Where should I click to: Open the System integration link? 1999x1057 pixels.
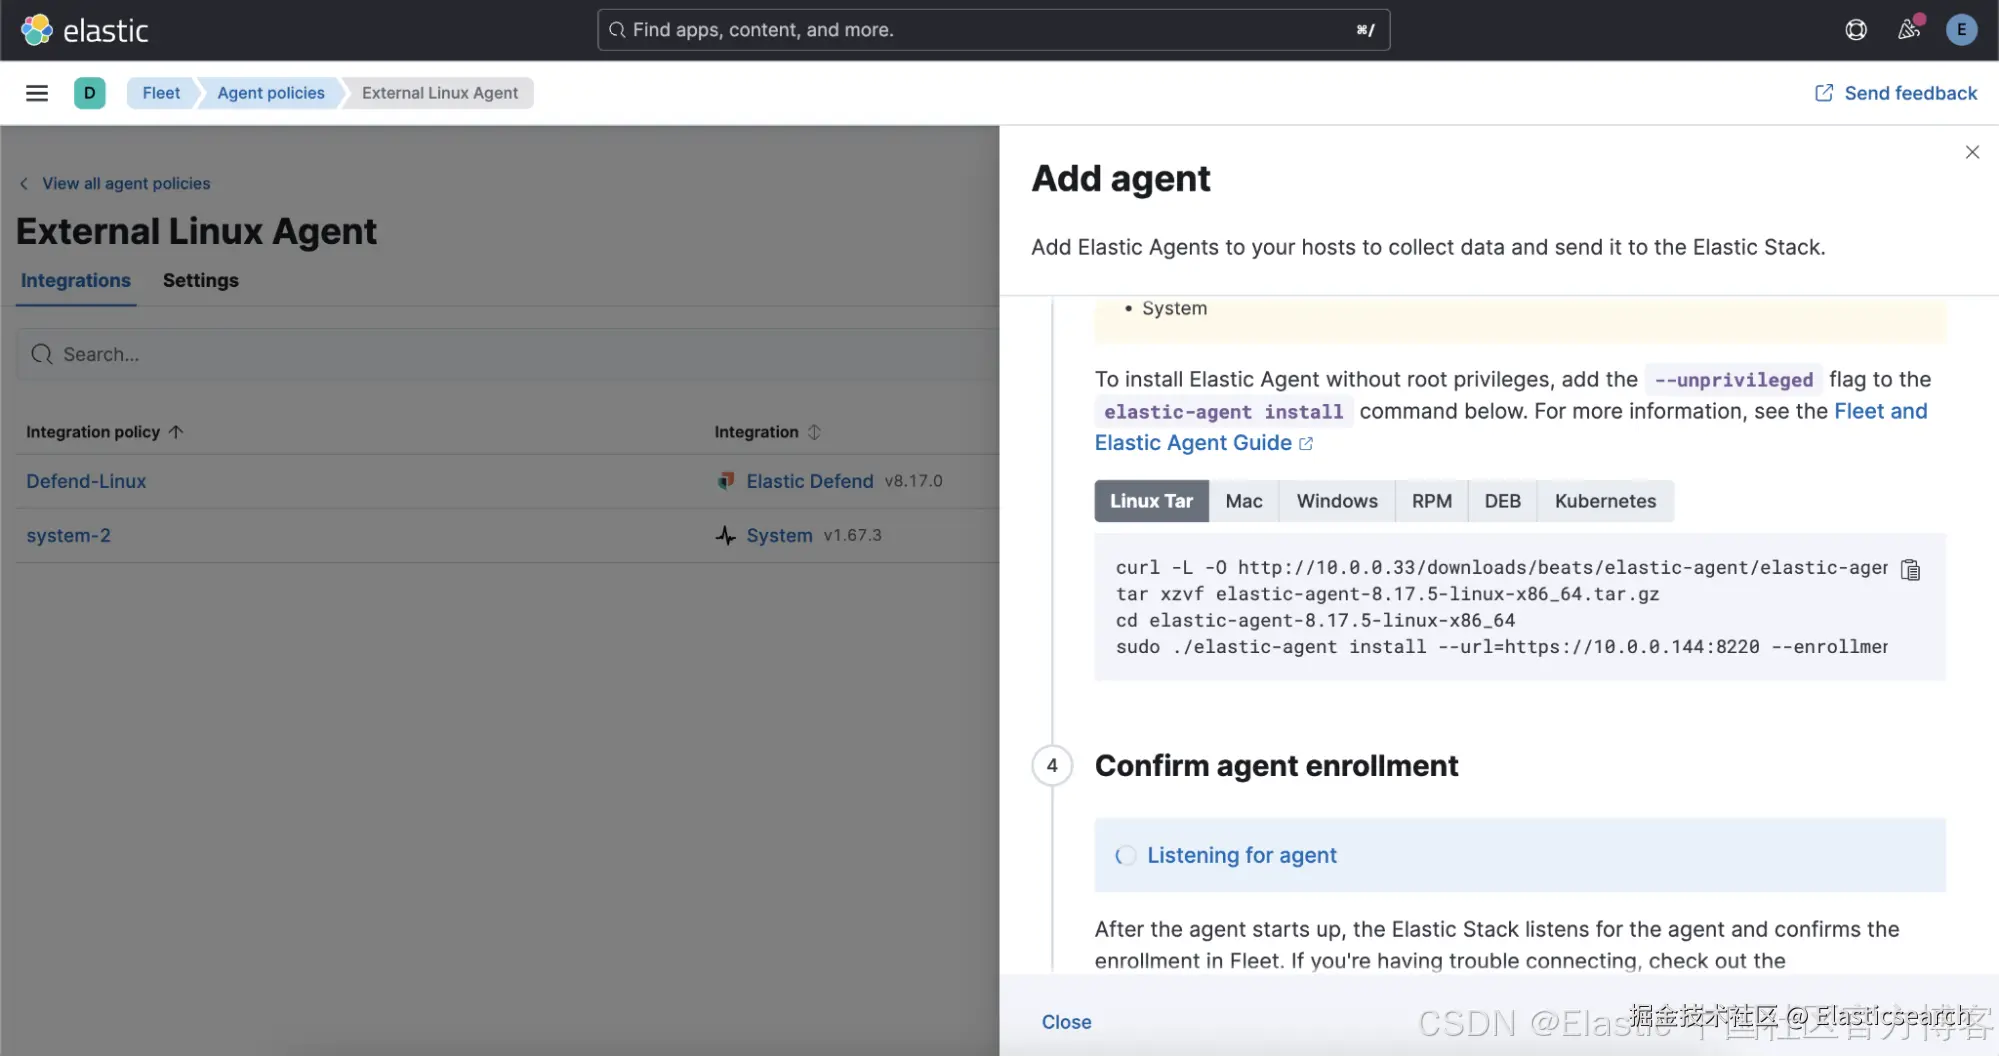779,535
